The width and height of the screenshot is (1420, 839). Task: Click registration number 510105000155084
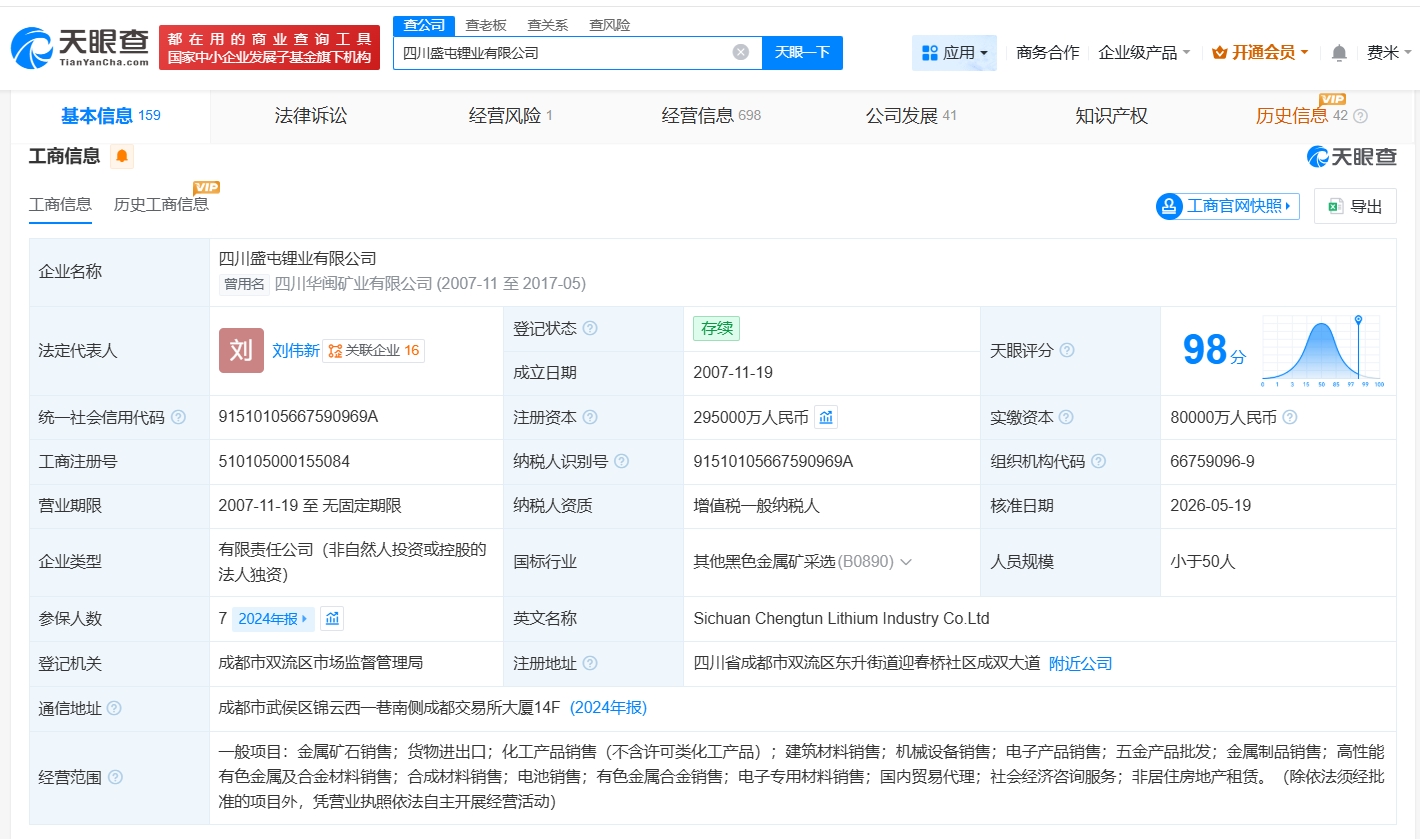pos(284,461)
